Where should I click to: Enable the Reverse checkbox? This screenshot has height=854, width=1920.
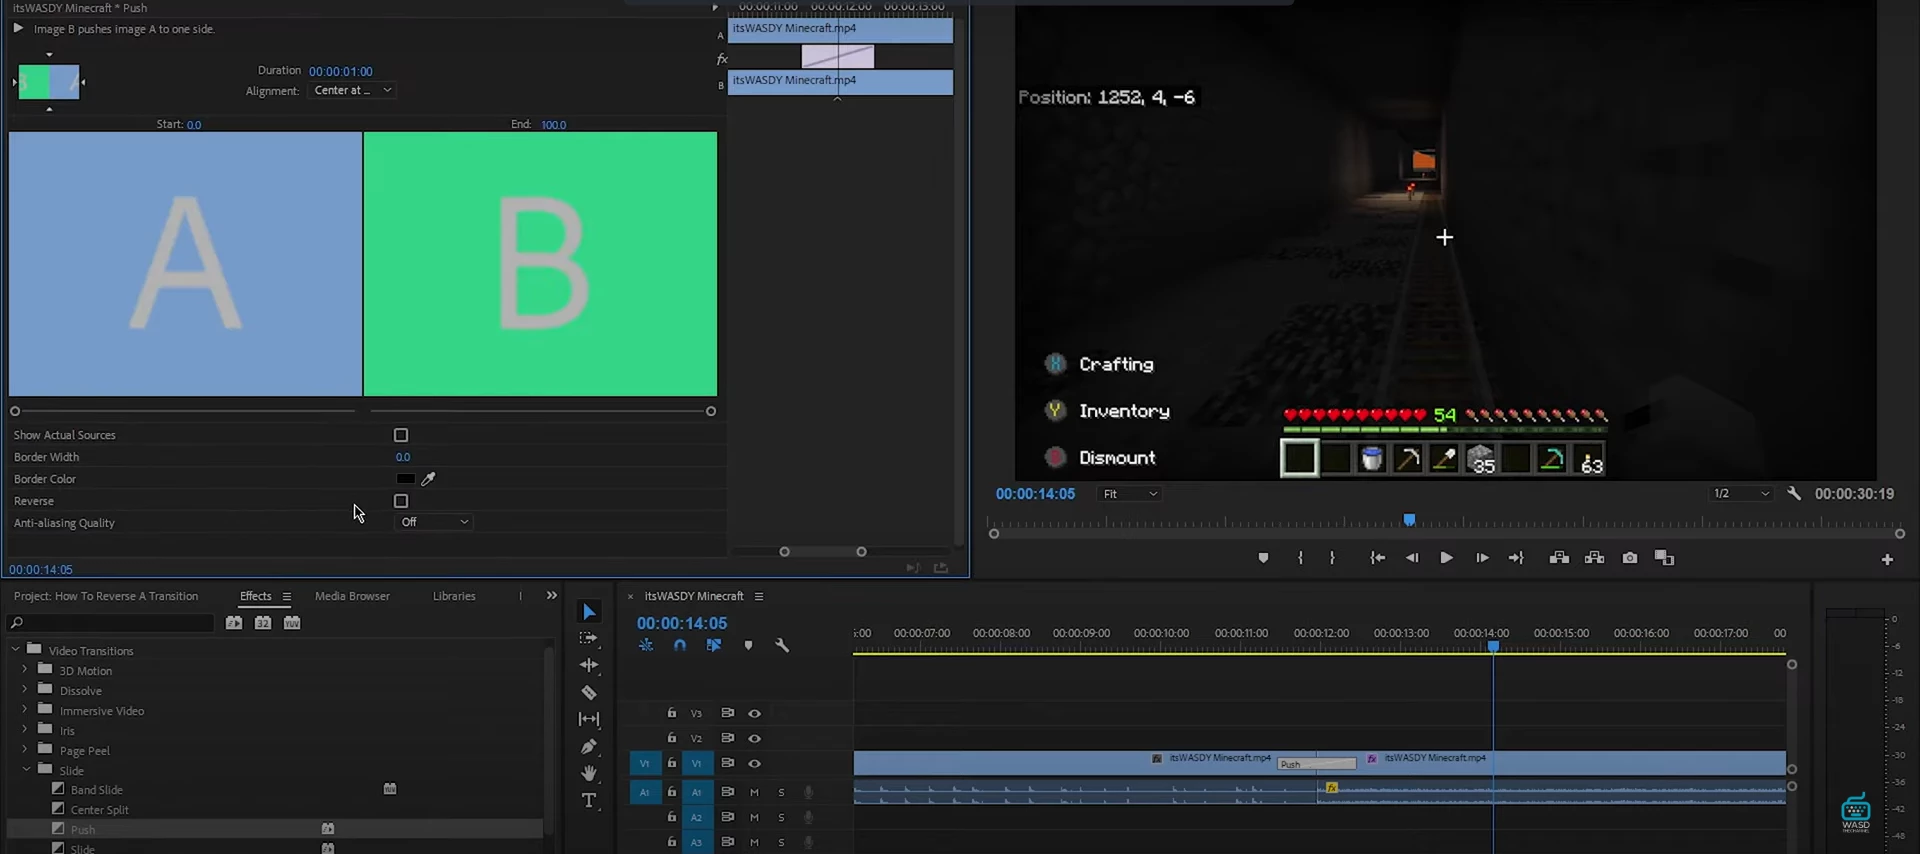pos(401,501)
